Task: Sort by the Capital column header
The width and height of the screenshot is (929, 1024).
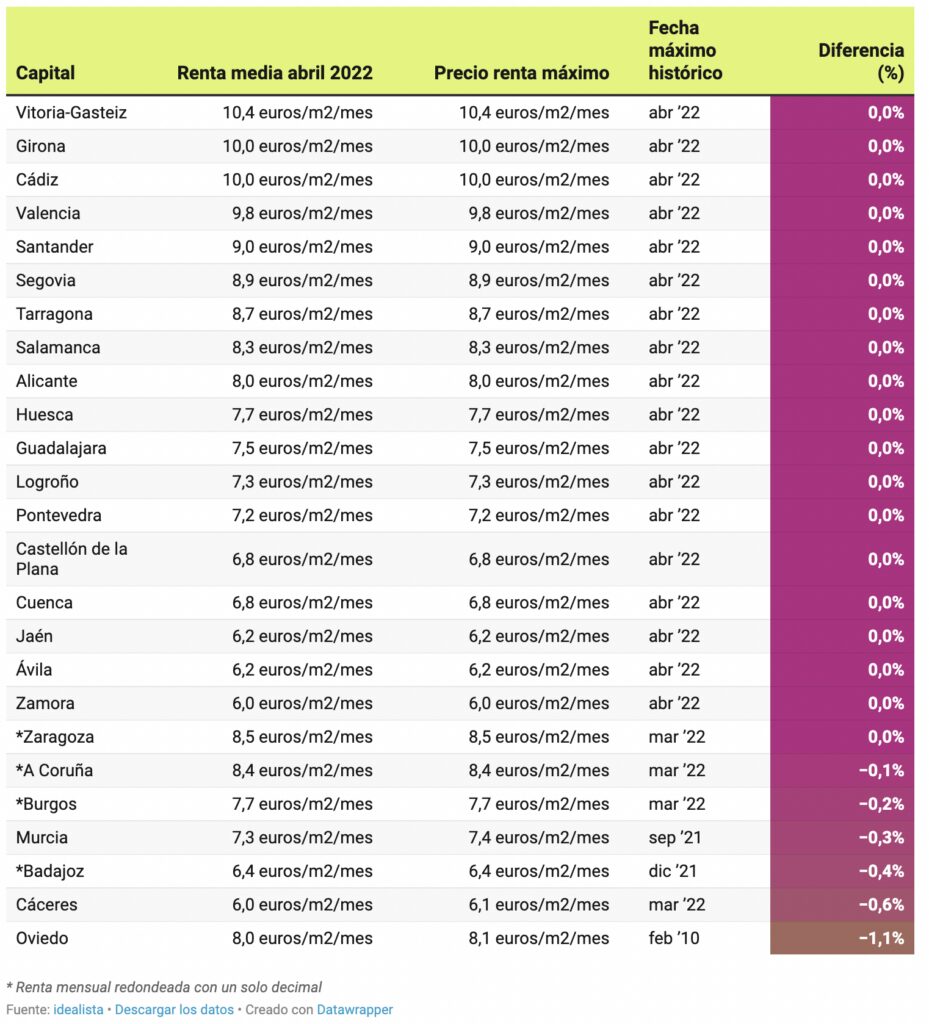Action: (46, 73)
